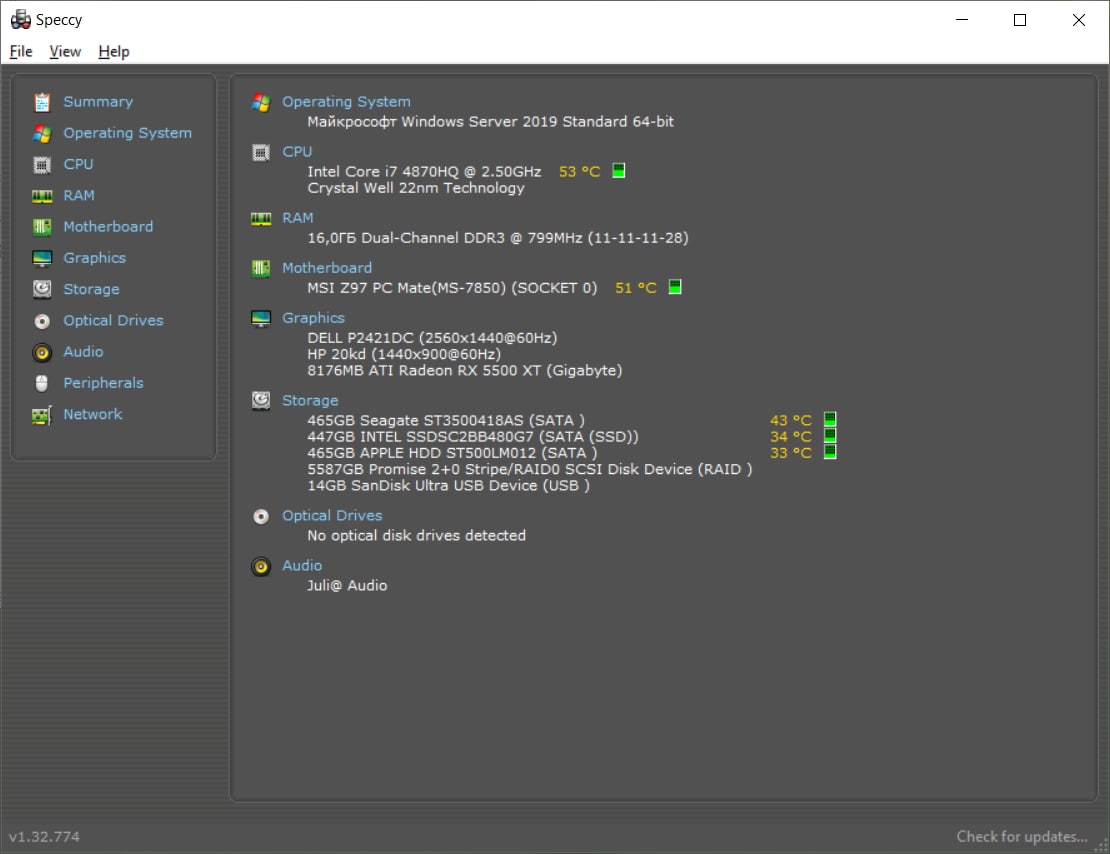The height and width of the screenshot is (854, 1110).
Task: Click the Storage heading link in main panel
Action: (x=310, y=401)
